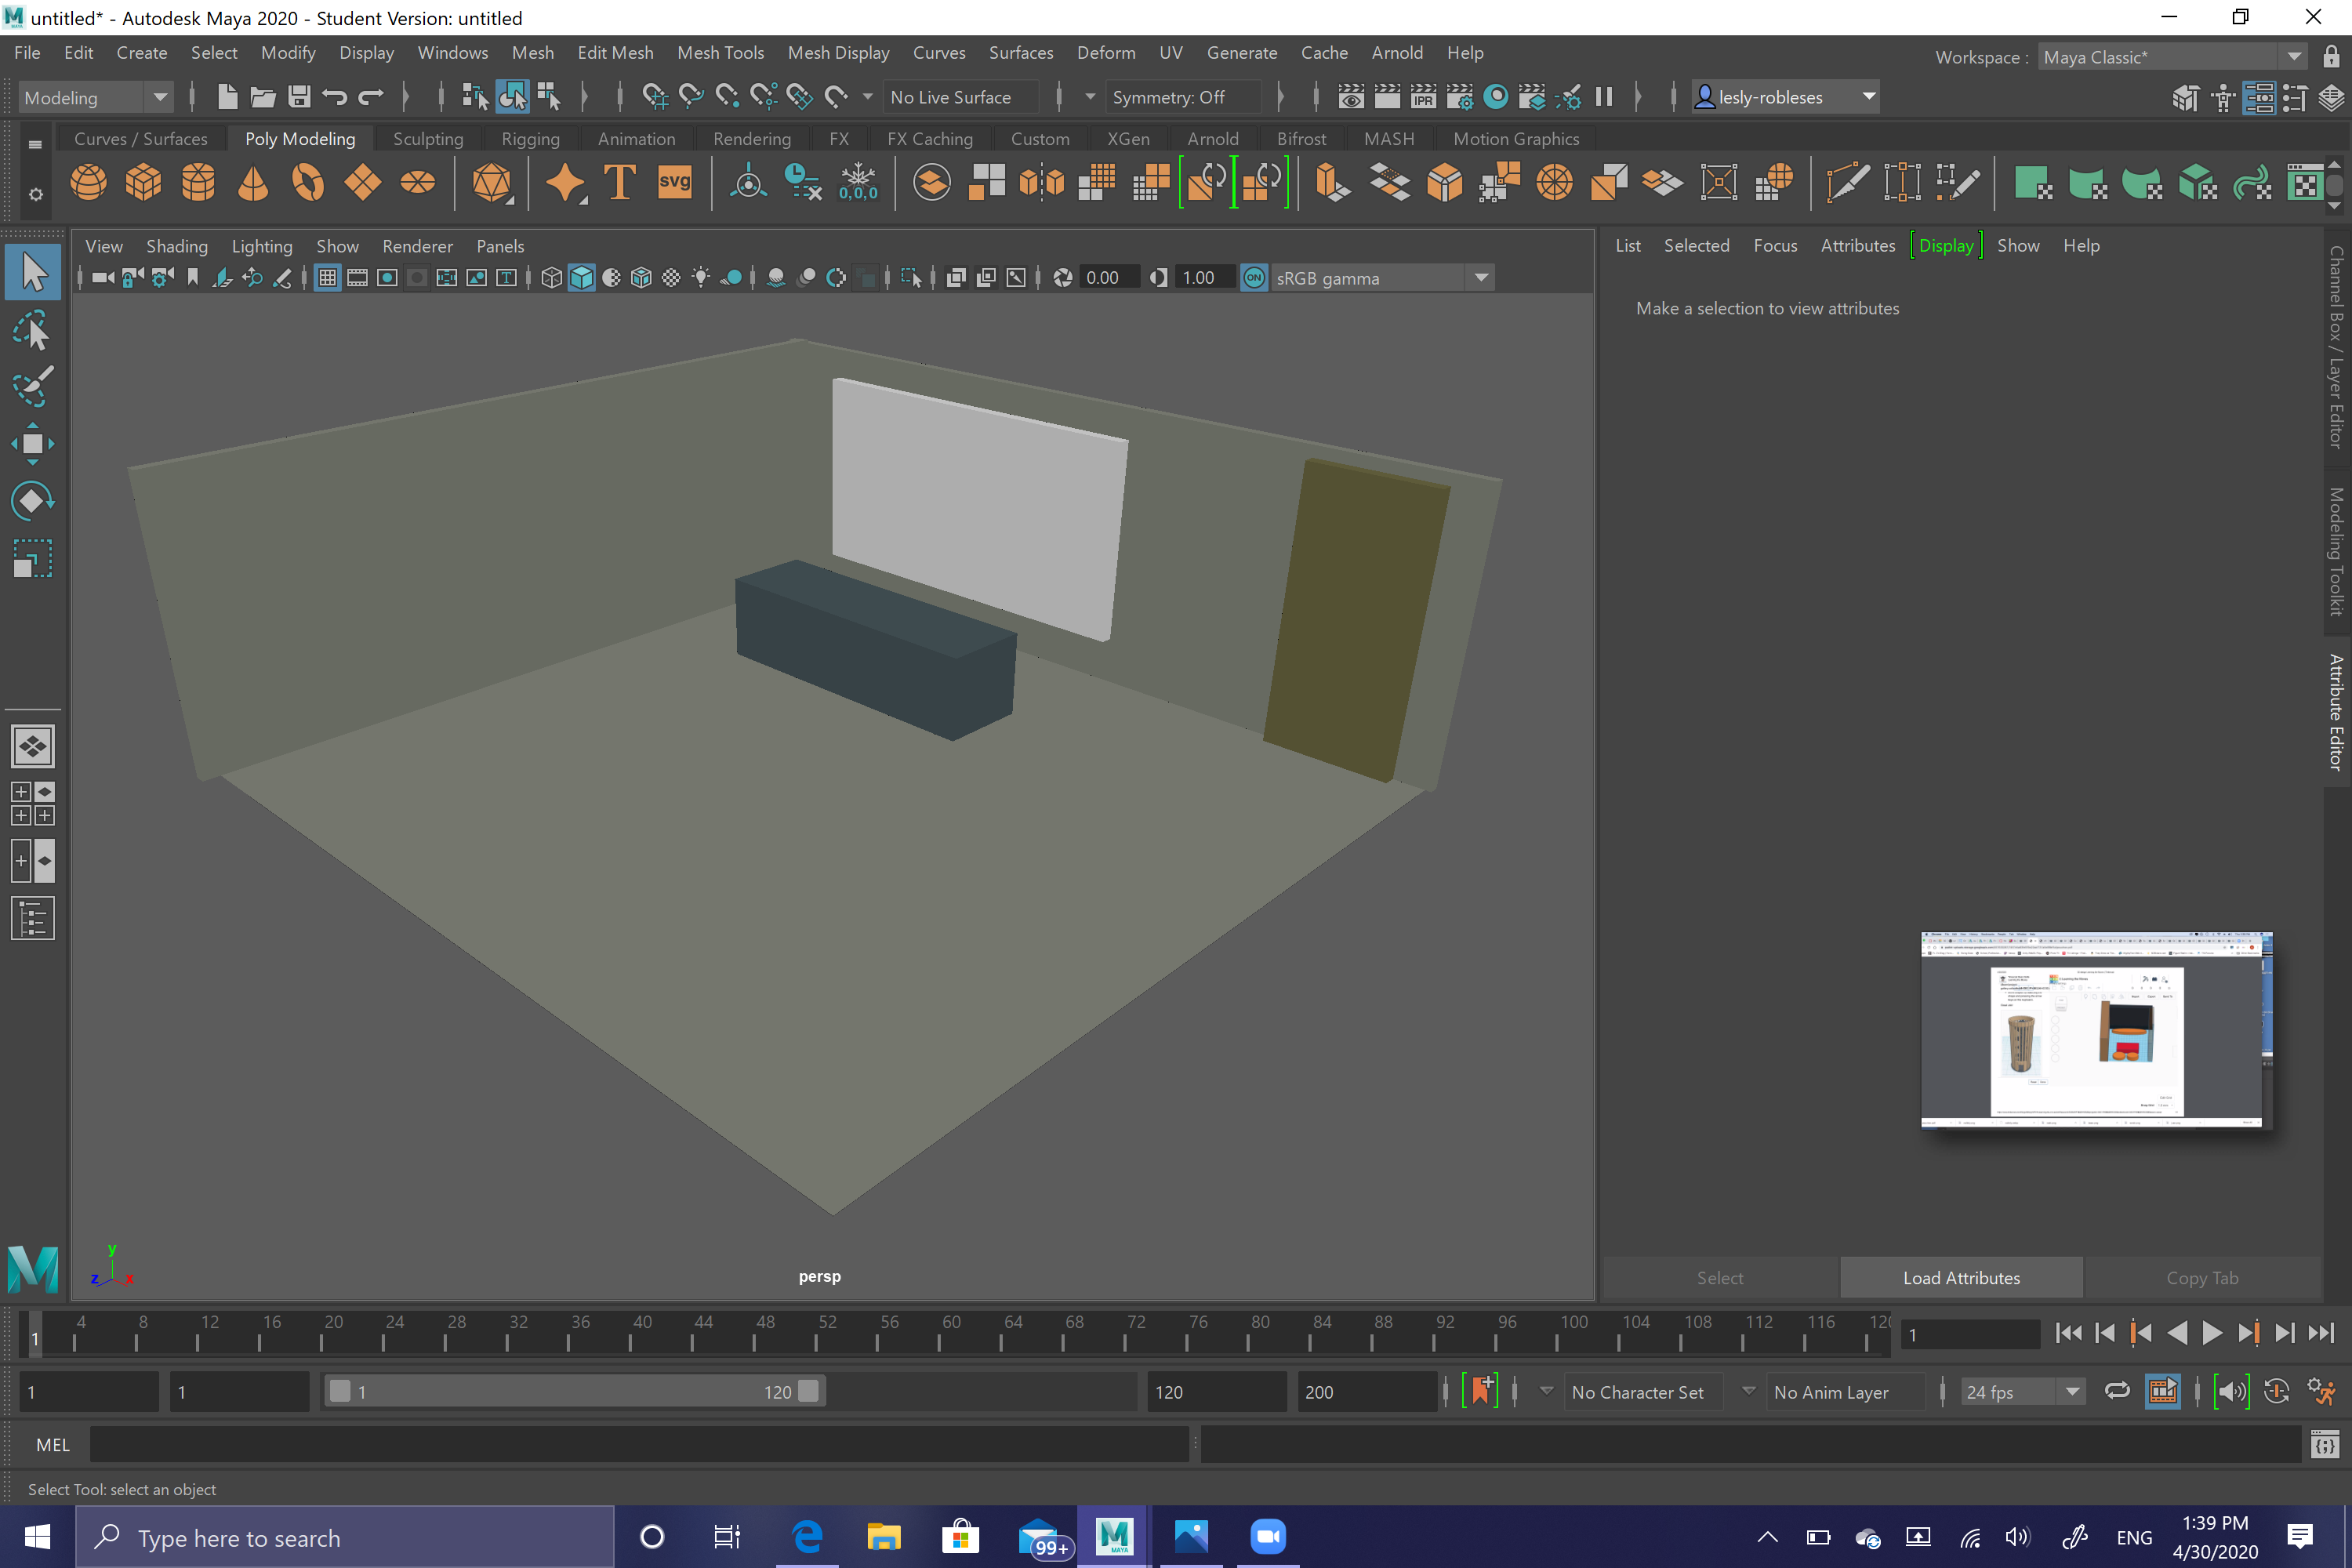2352x1568 pixels.
Task: Click the four-view layout icon
Action: point(32,803)
